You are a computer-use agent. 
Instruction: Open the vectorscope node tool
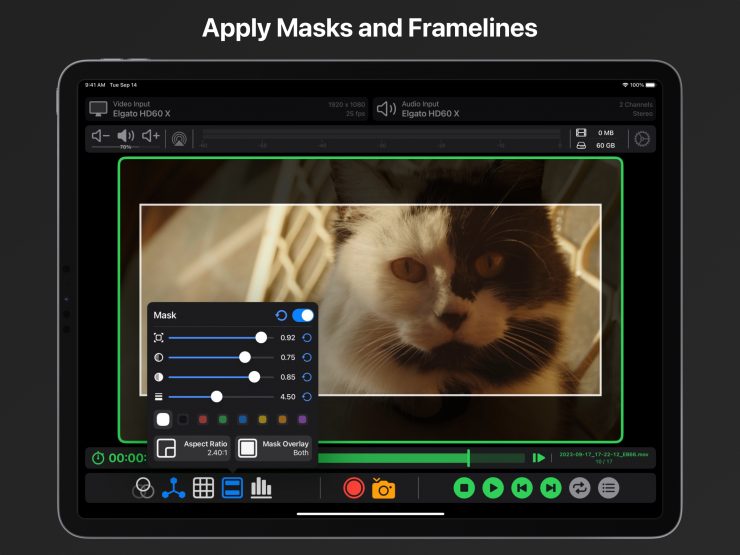click(174, 488)
